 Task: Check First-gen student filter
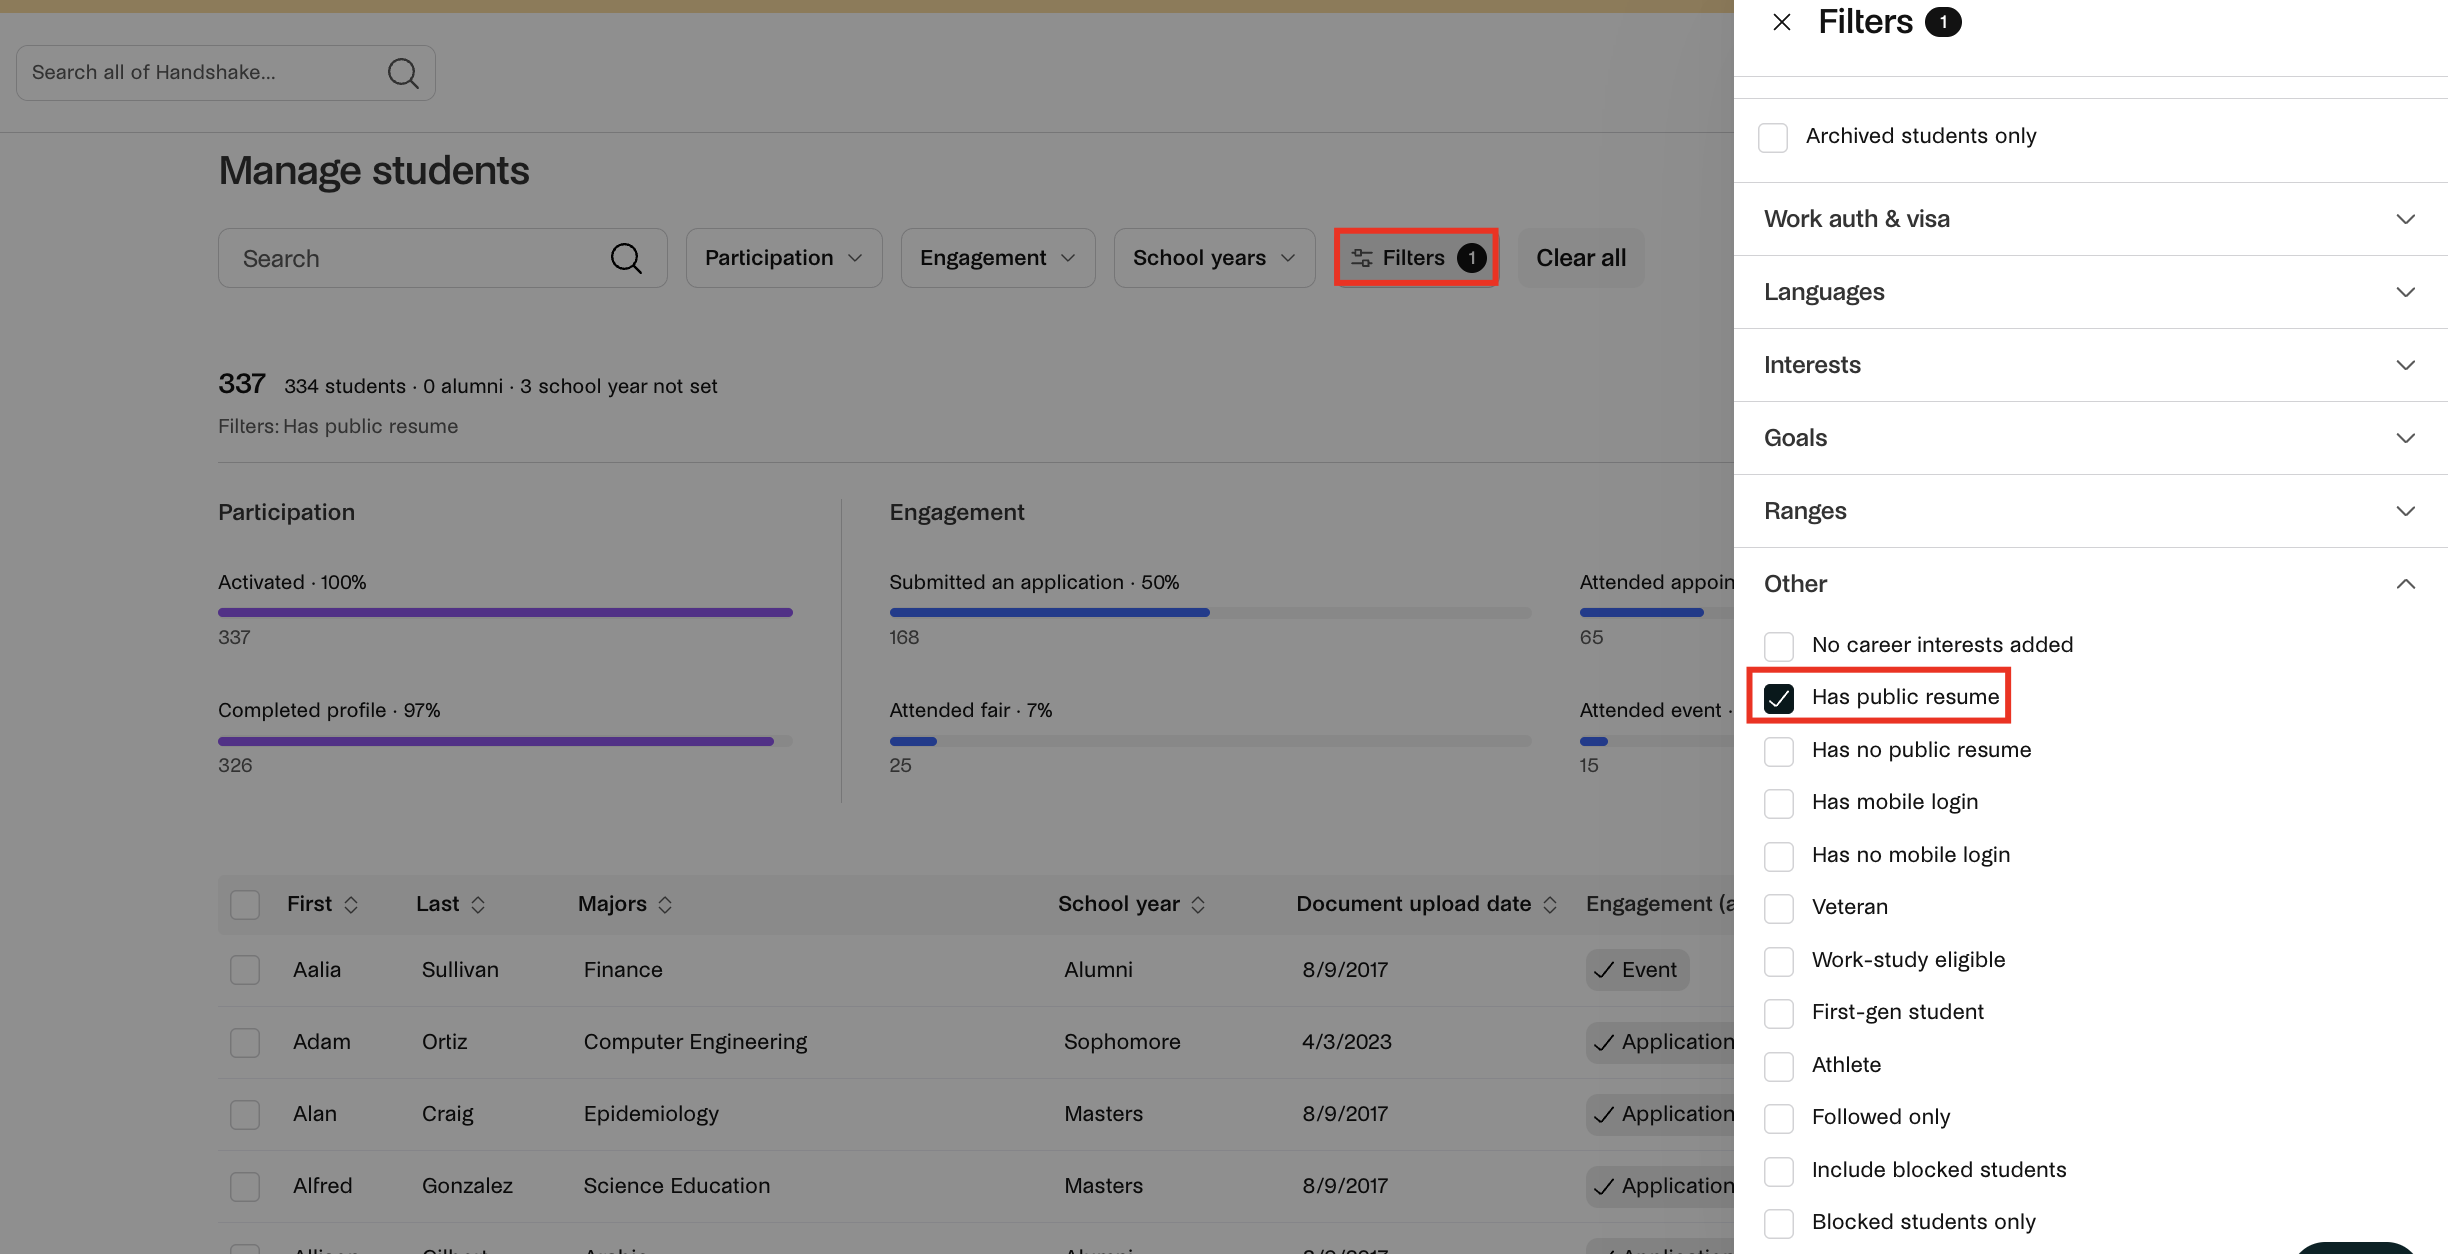click(x=1779, y=1013)
